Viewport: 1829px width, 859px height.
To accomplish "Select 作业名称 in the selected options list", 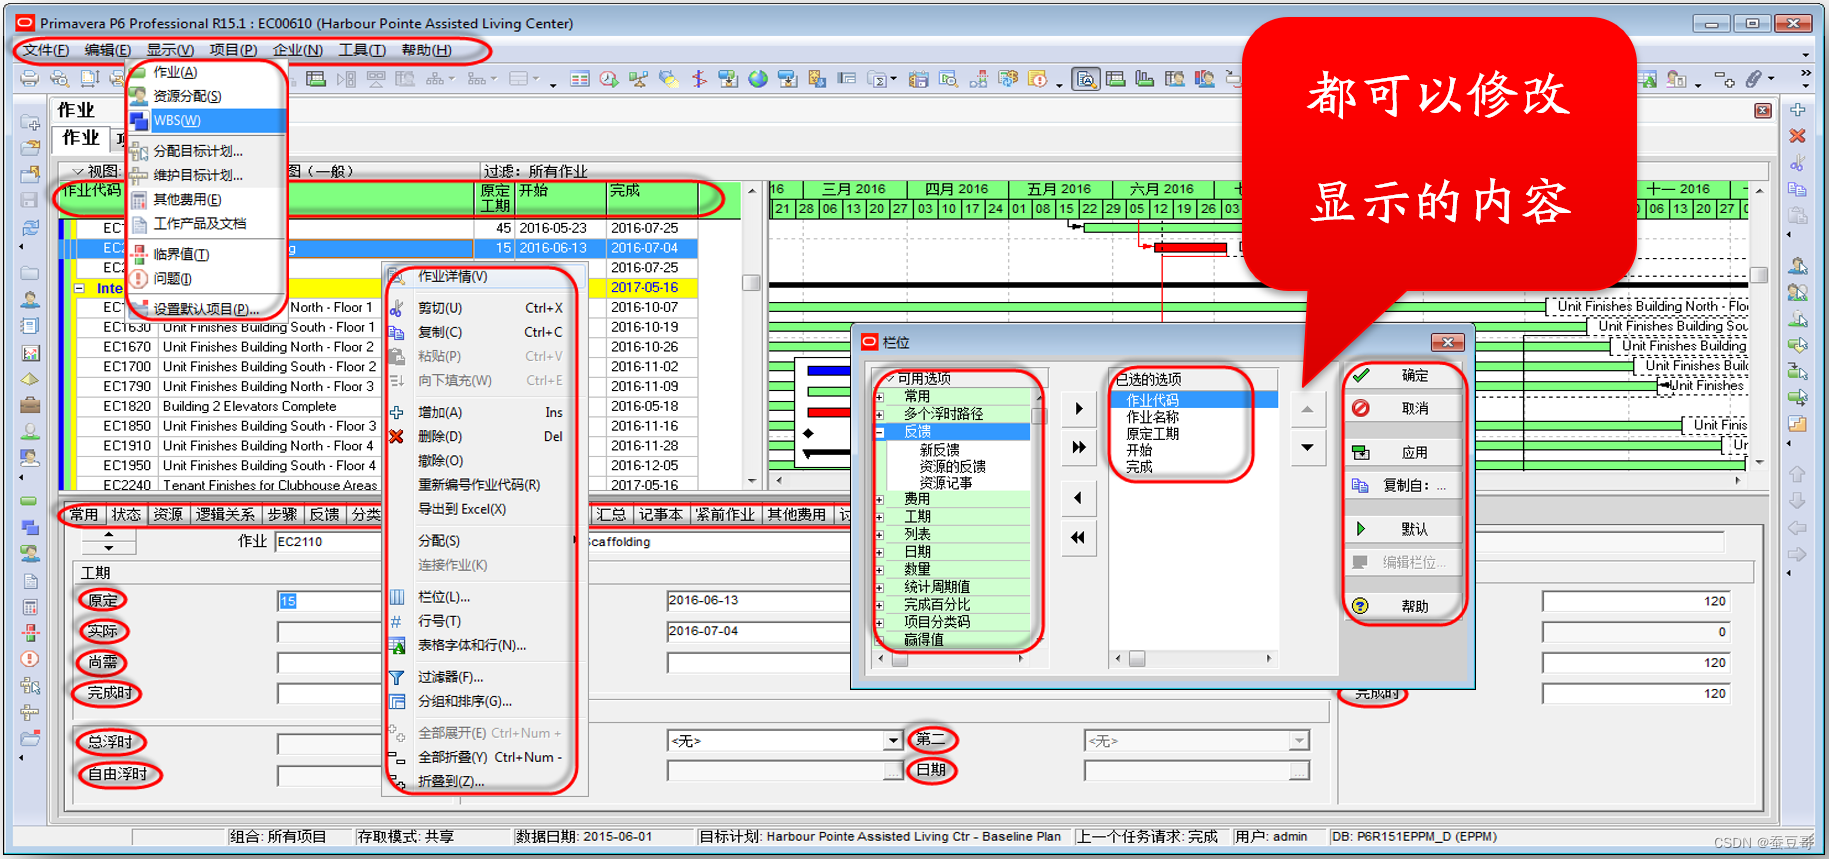I will click(x=1152, y=417).
